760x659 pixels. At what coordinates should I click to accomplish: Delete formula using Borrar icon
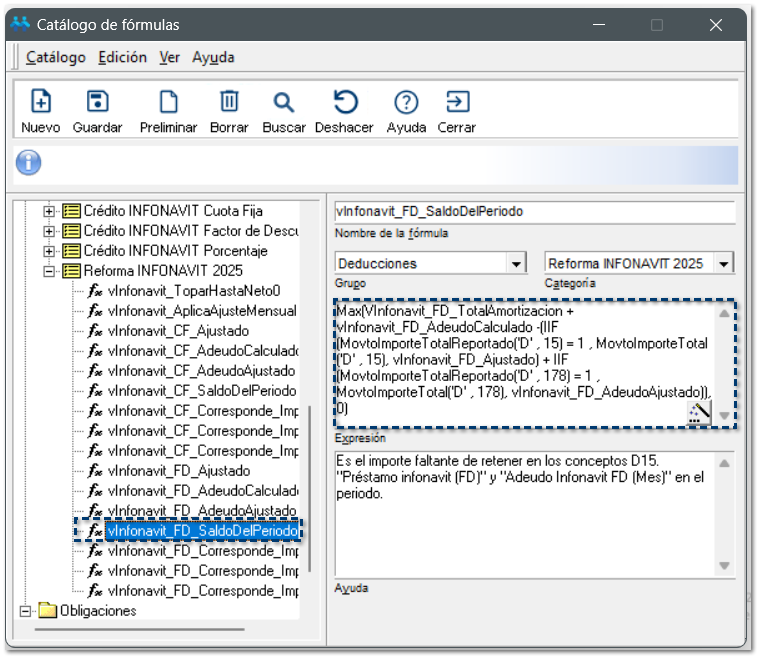pyautogui.click(x=229, y=102)
